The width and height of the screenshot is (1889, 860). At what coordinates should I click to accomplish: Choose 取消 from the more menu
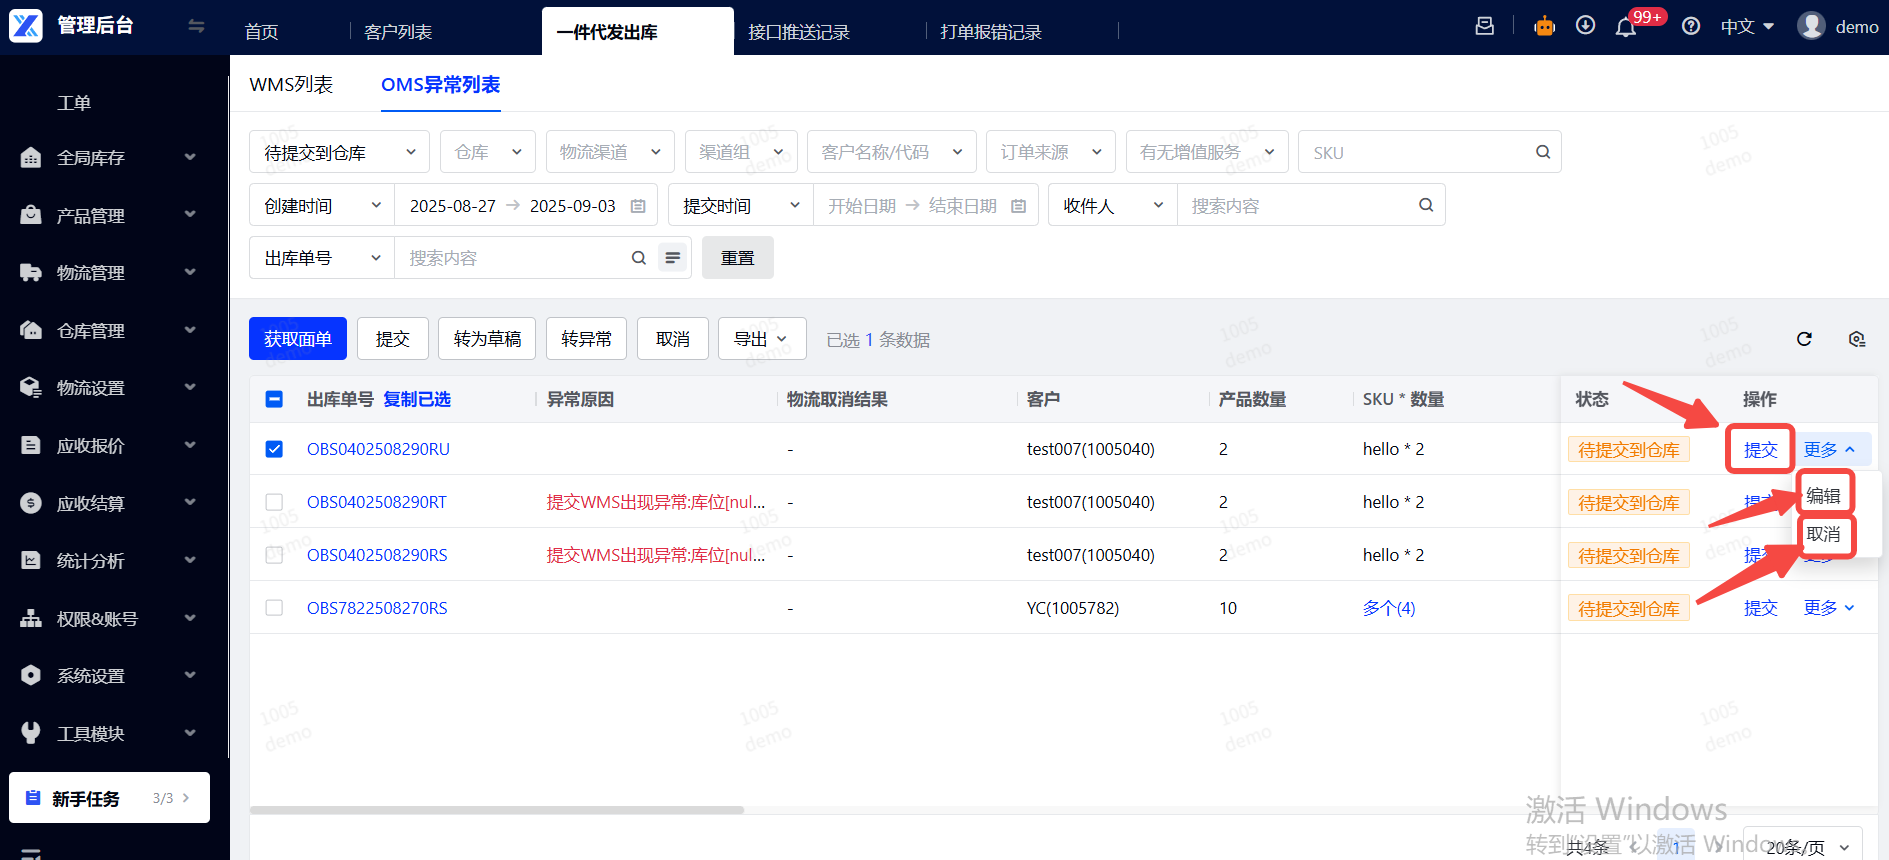click(x=1824, y=534)
